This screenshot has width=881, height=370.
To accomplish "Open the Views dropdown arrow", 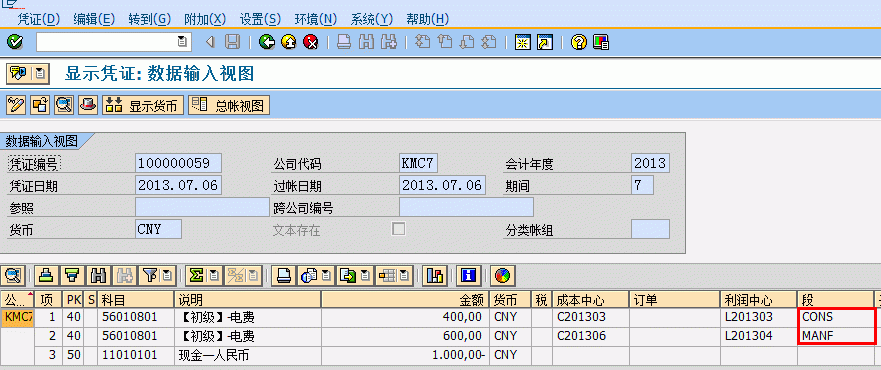I will click(x=326, y=275).
